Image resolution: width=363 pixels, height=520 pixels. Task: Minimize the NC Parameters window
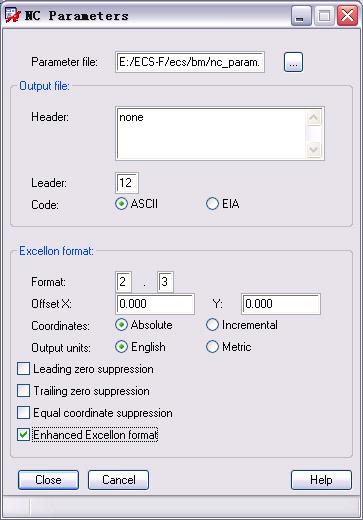tap(301, 16)
